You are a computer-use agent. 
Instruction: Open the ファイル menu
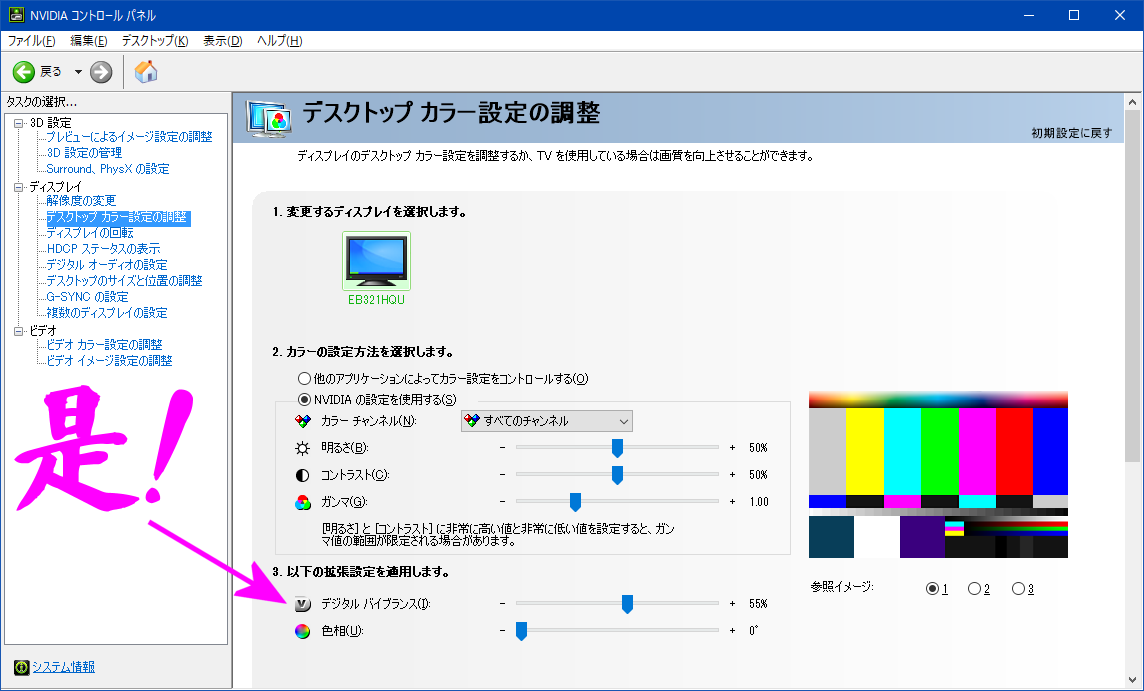coord(31,41)
